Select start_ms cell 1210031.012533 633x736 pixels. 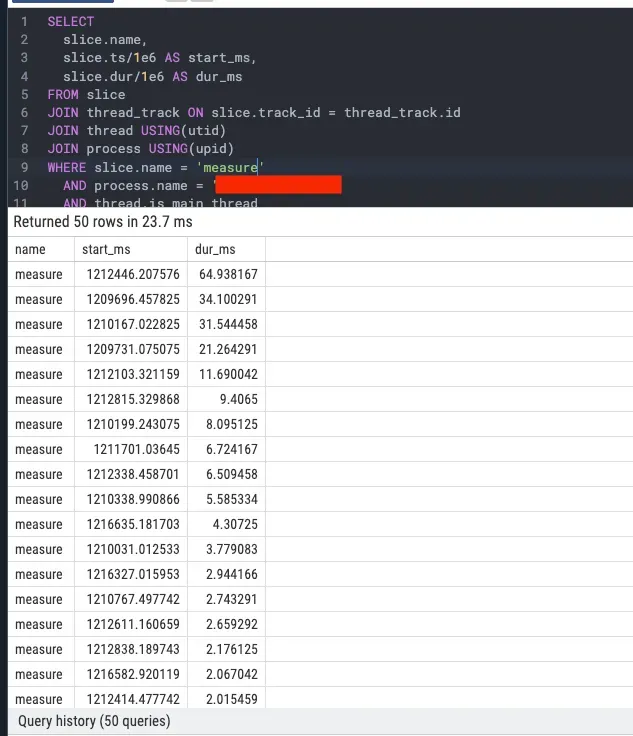[x=133, y=549]
